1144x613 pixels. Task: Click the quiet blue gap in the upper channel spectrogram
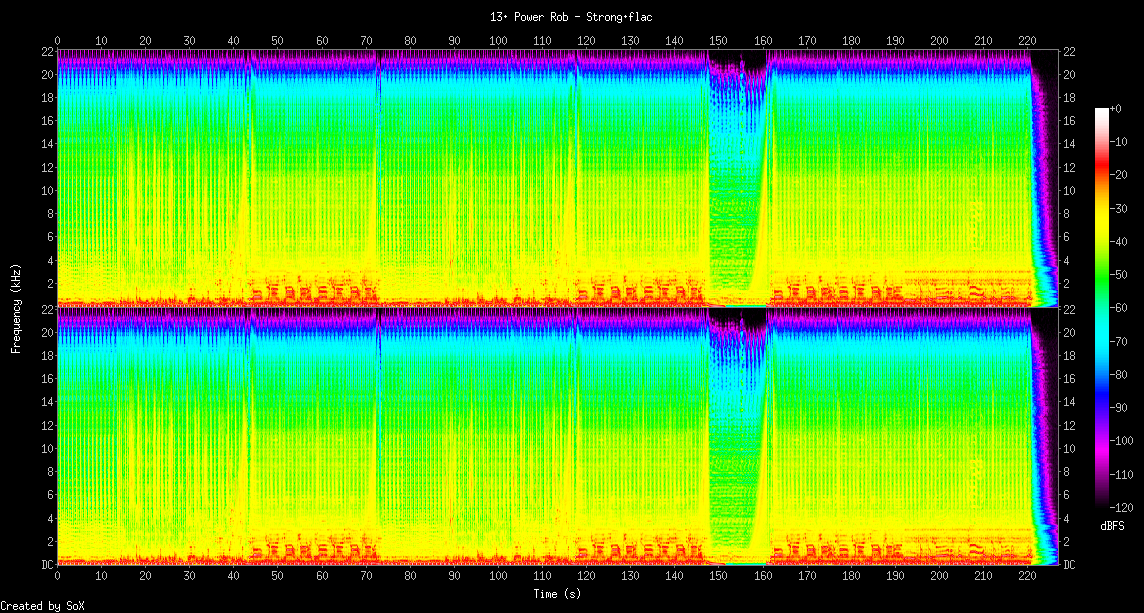pos(735,170)
